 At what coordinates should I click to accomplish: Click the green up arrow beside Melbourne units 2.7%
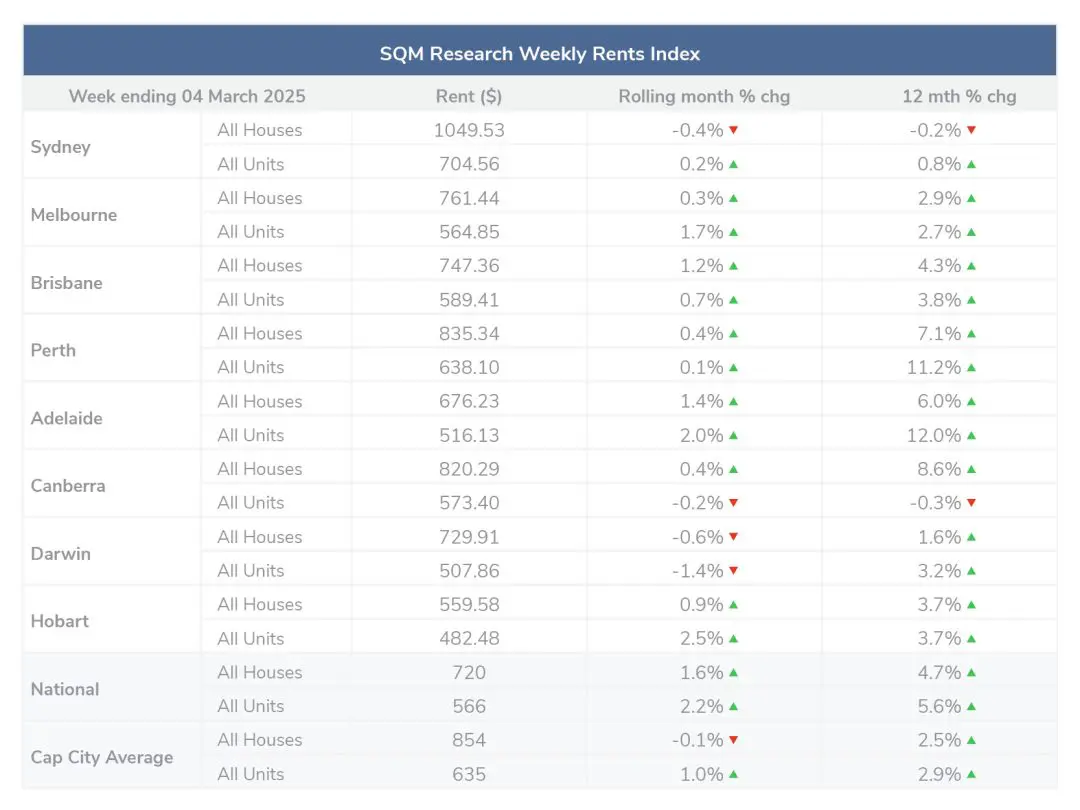coord(971,232)
